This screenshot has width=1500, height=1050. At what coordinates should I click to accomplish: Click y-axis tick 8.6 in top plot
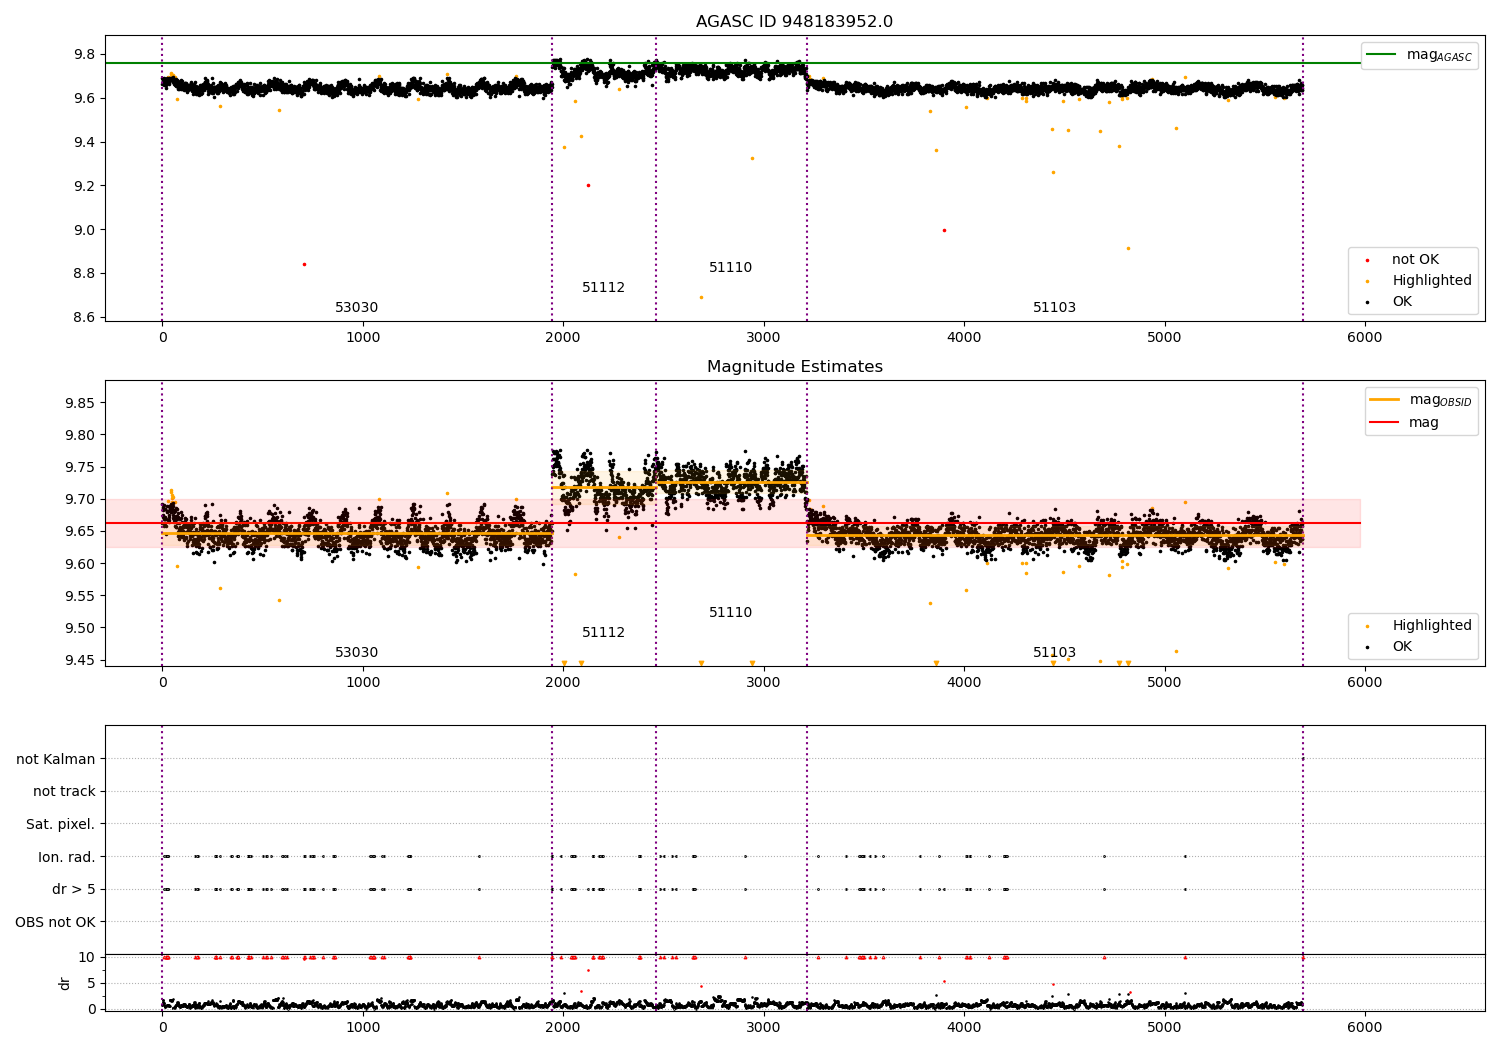point(84,318)
